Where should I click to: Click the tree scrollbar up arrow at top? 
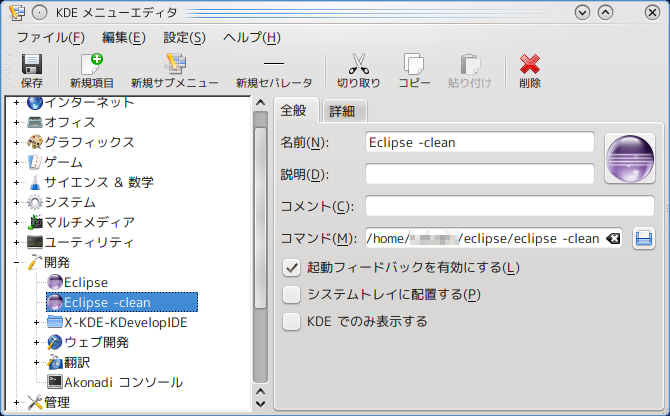click(260, 103)
